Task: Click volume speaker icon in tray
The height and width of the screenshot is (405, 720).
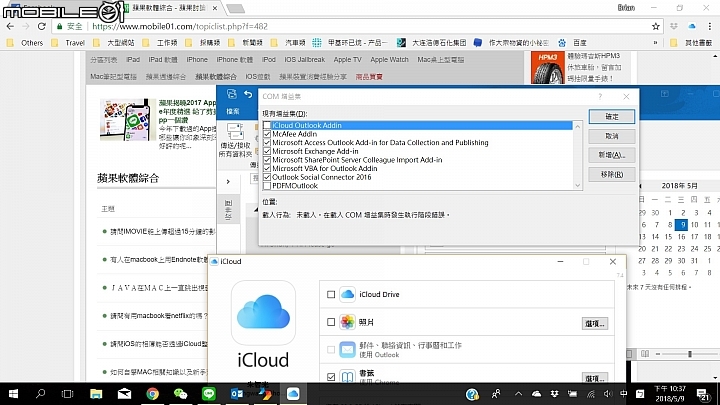Action: [x=608, y=394]
